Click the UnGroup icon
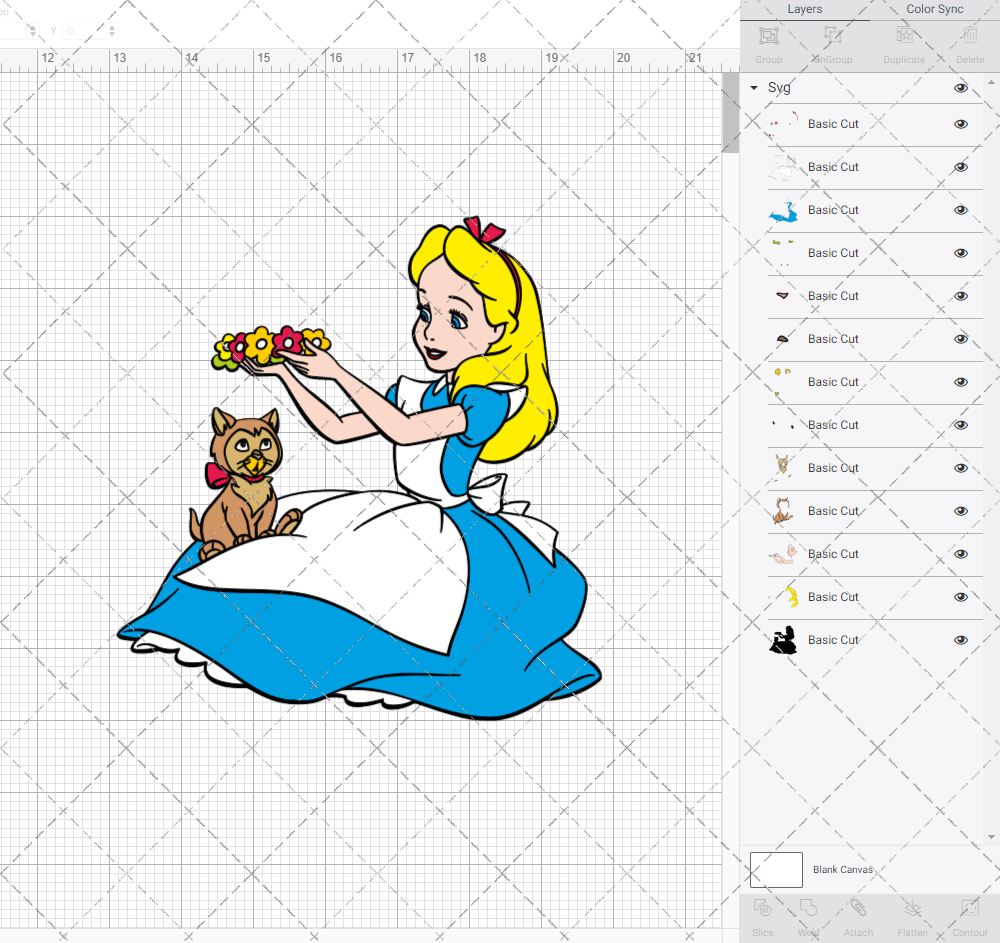This screenshot has width=1000, height=943. pos(832,36)
